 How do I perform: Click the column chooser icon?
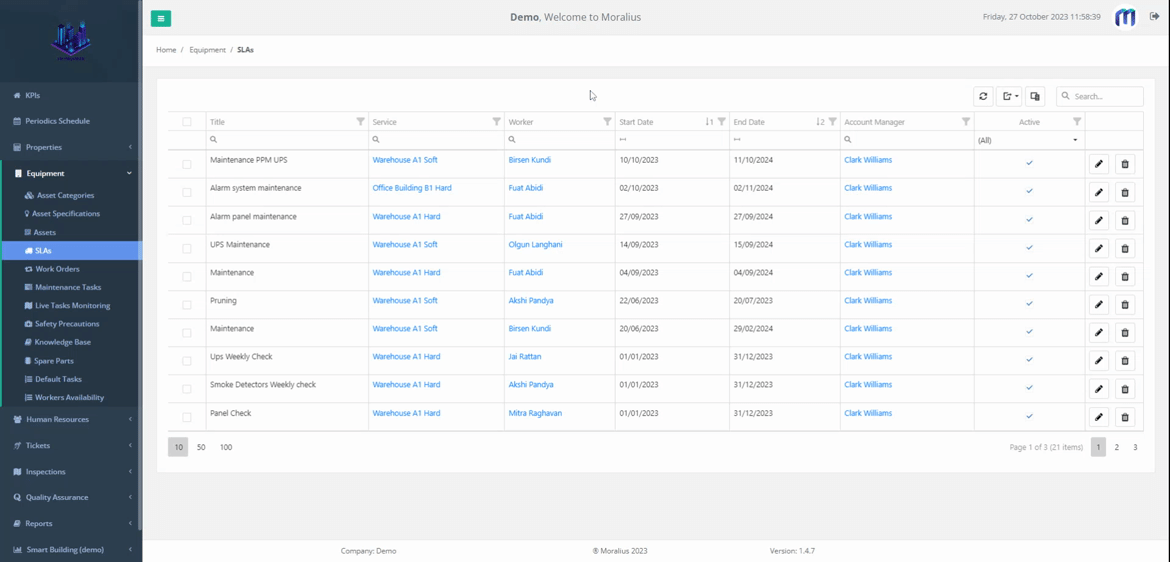coord(1035,96)
